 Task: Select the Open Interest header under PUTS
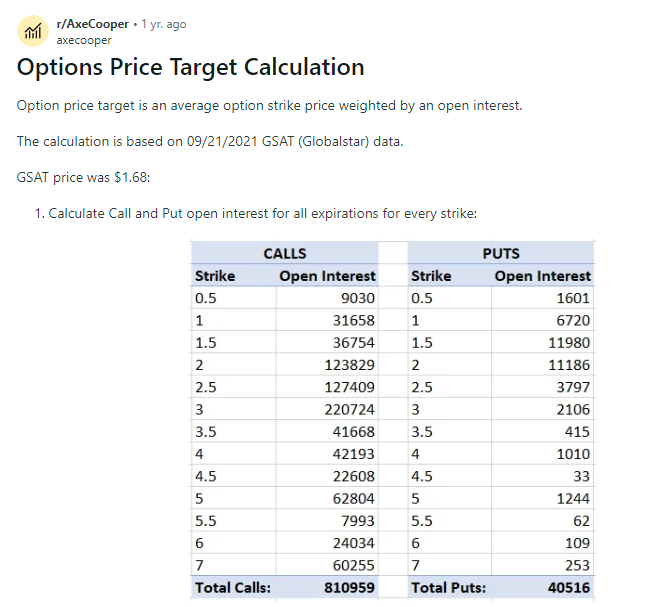tap(543, 276)
